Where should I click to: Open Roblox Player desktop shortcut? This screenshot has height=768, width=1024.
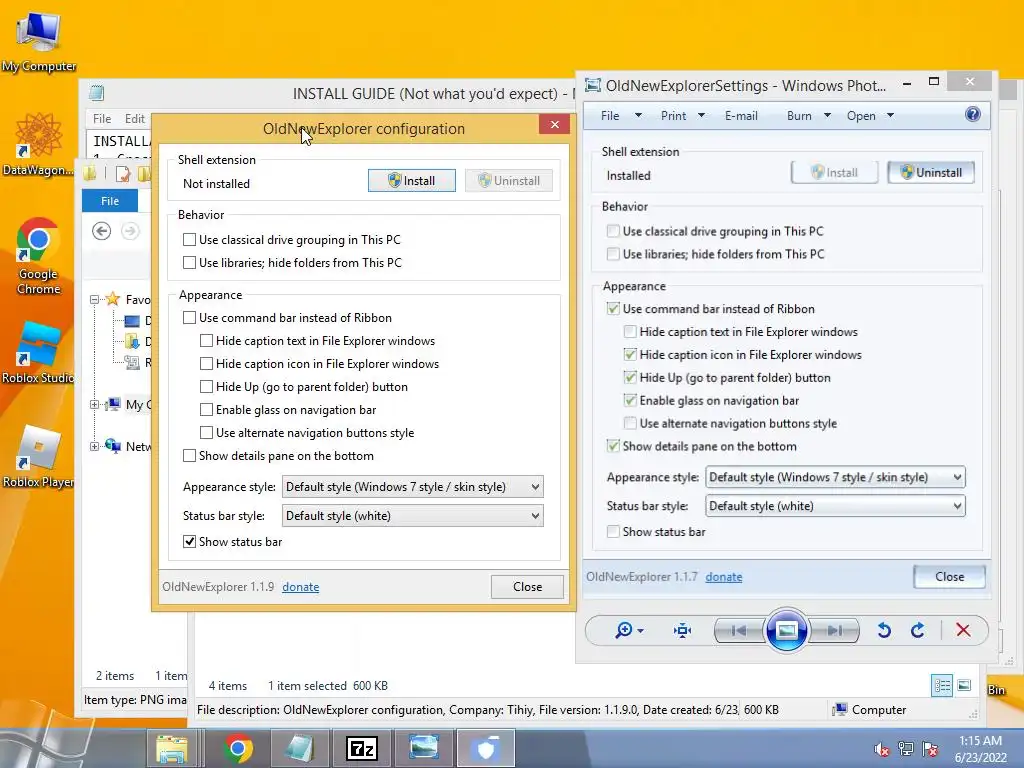tap(38, 456)
